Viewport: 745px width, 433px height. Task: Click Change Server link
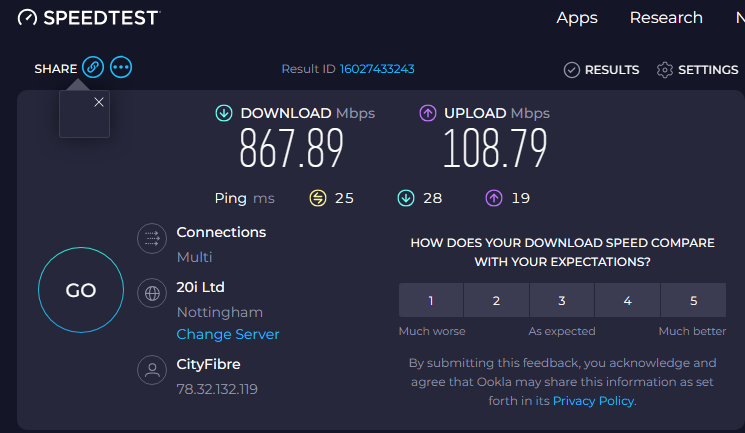(228, 334)
